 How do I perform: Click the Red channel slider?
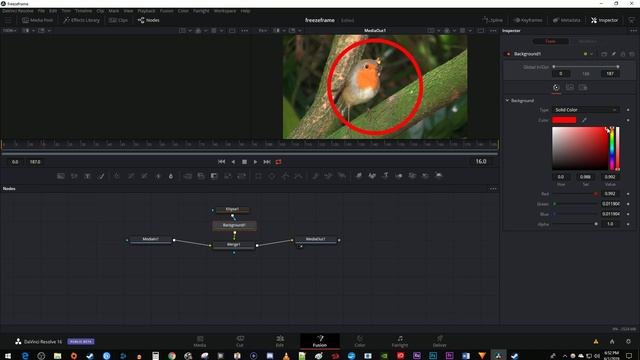tap(576, 194)
